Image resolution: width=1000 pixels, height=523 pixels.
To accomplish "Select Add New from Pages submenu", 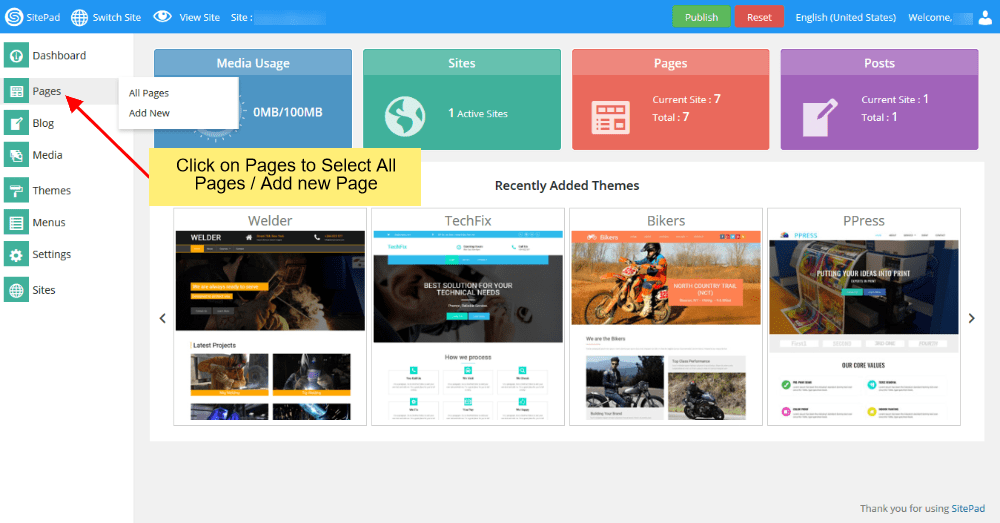I will [149, 113].
